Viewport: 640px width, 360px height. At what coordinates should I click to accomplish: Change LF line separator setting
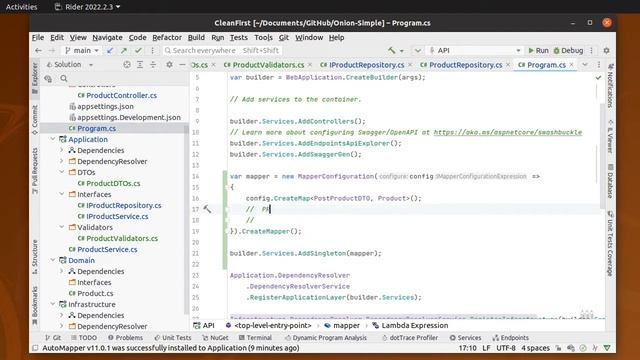coord(486,348)
